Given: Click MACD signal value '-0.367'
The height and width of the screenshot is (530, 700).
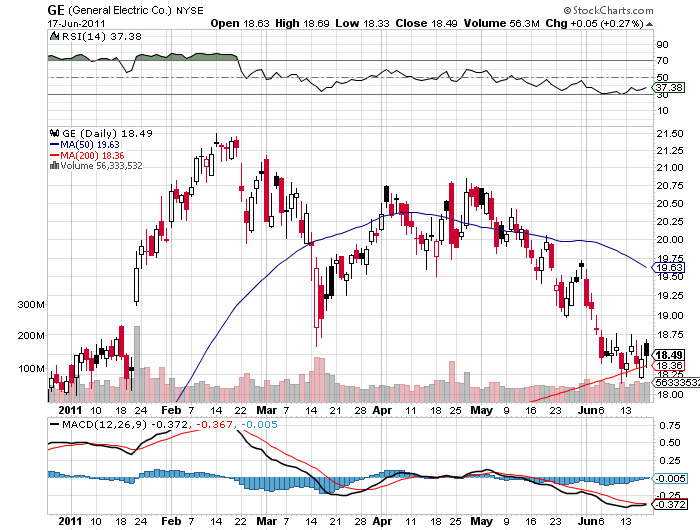Looking at the screenshot, I should [215, 424].
